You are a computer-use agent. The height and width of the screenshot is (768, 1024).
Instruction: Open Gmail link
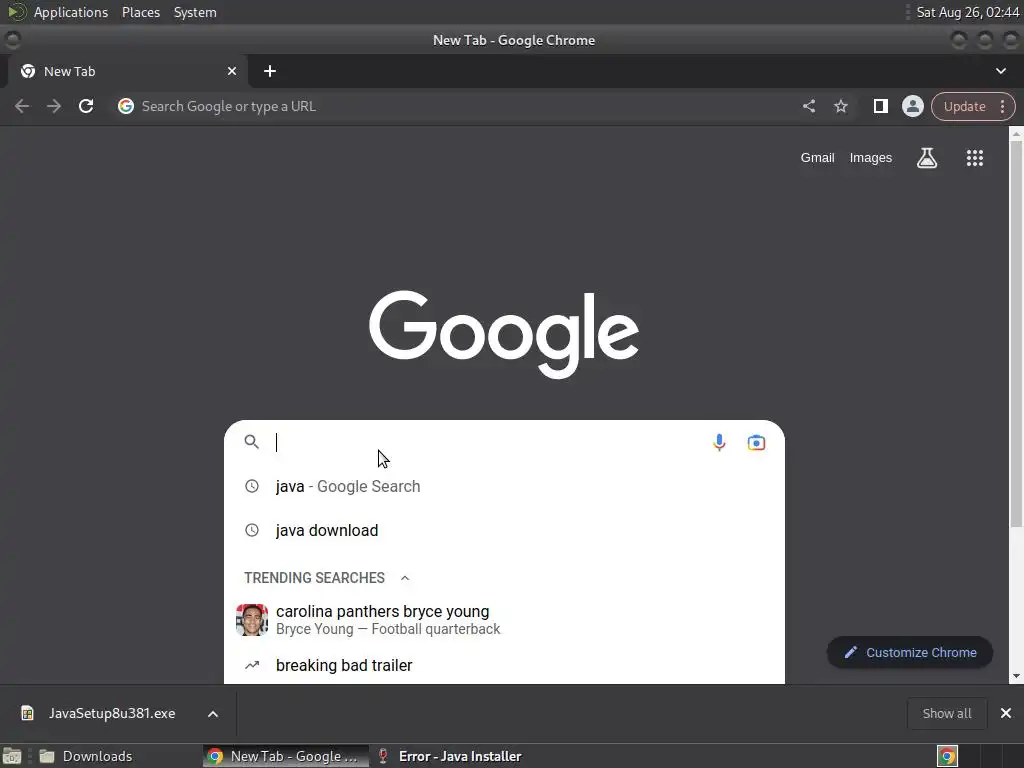tap(818, 157)
